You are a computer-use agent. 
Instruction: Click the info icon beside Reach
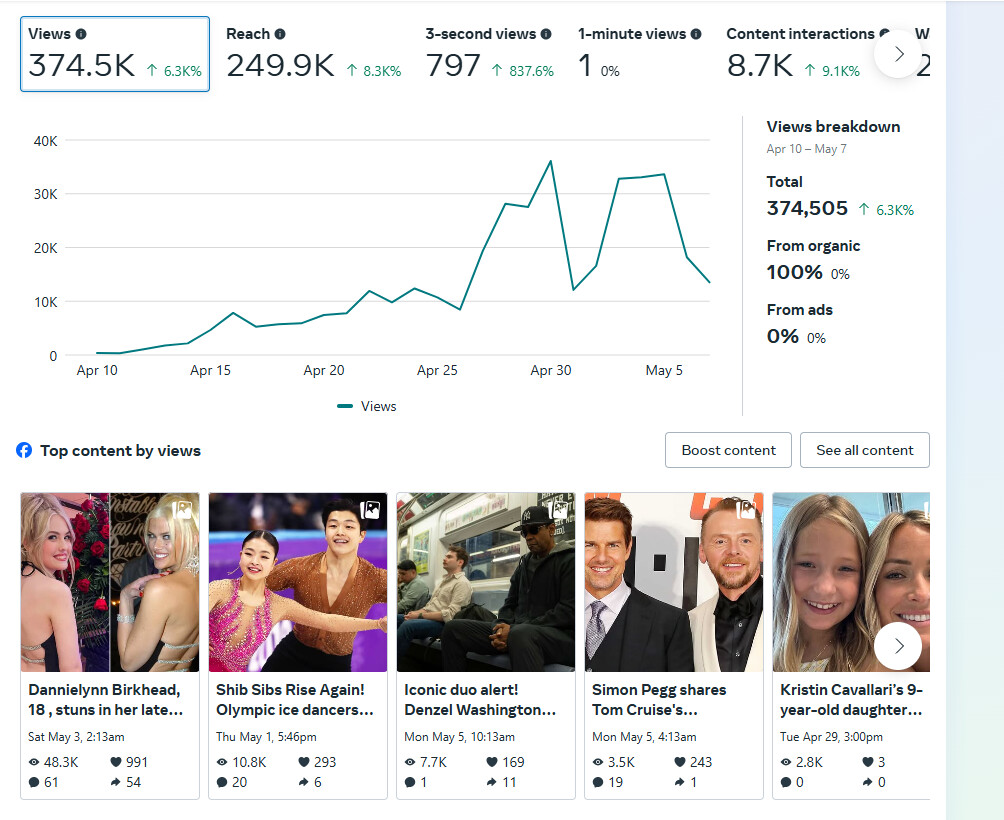click(280, 34)
